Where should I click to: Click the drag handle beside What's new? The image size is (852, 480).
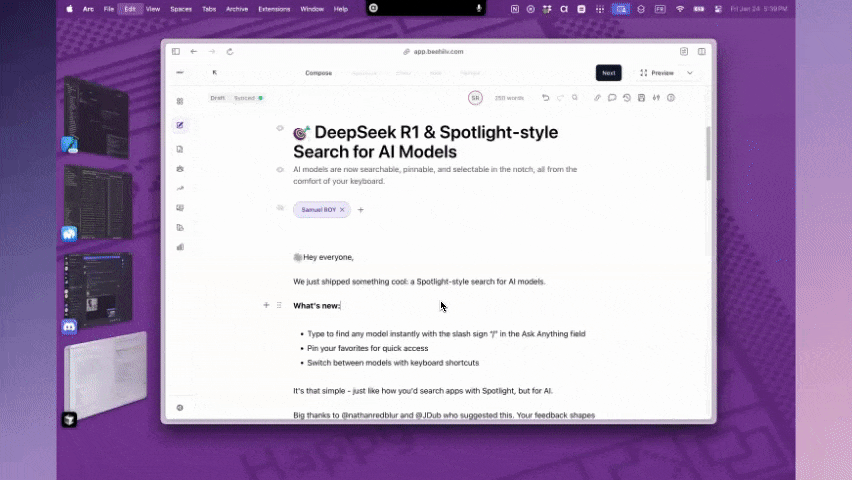coord(279,305)
